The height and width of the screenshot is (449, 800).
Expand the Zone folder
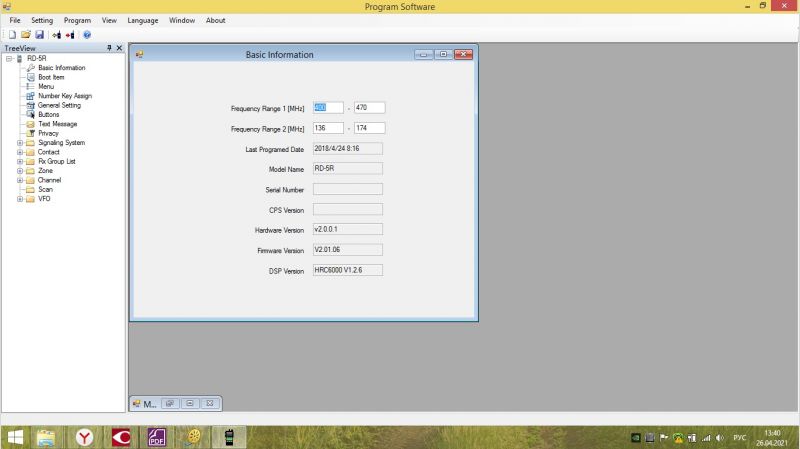[20, 171]
